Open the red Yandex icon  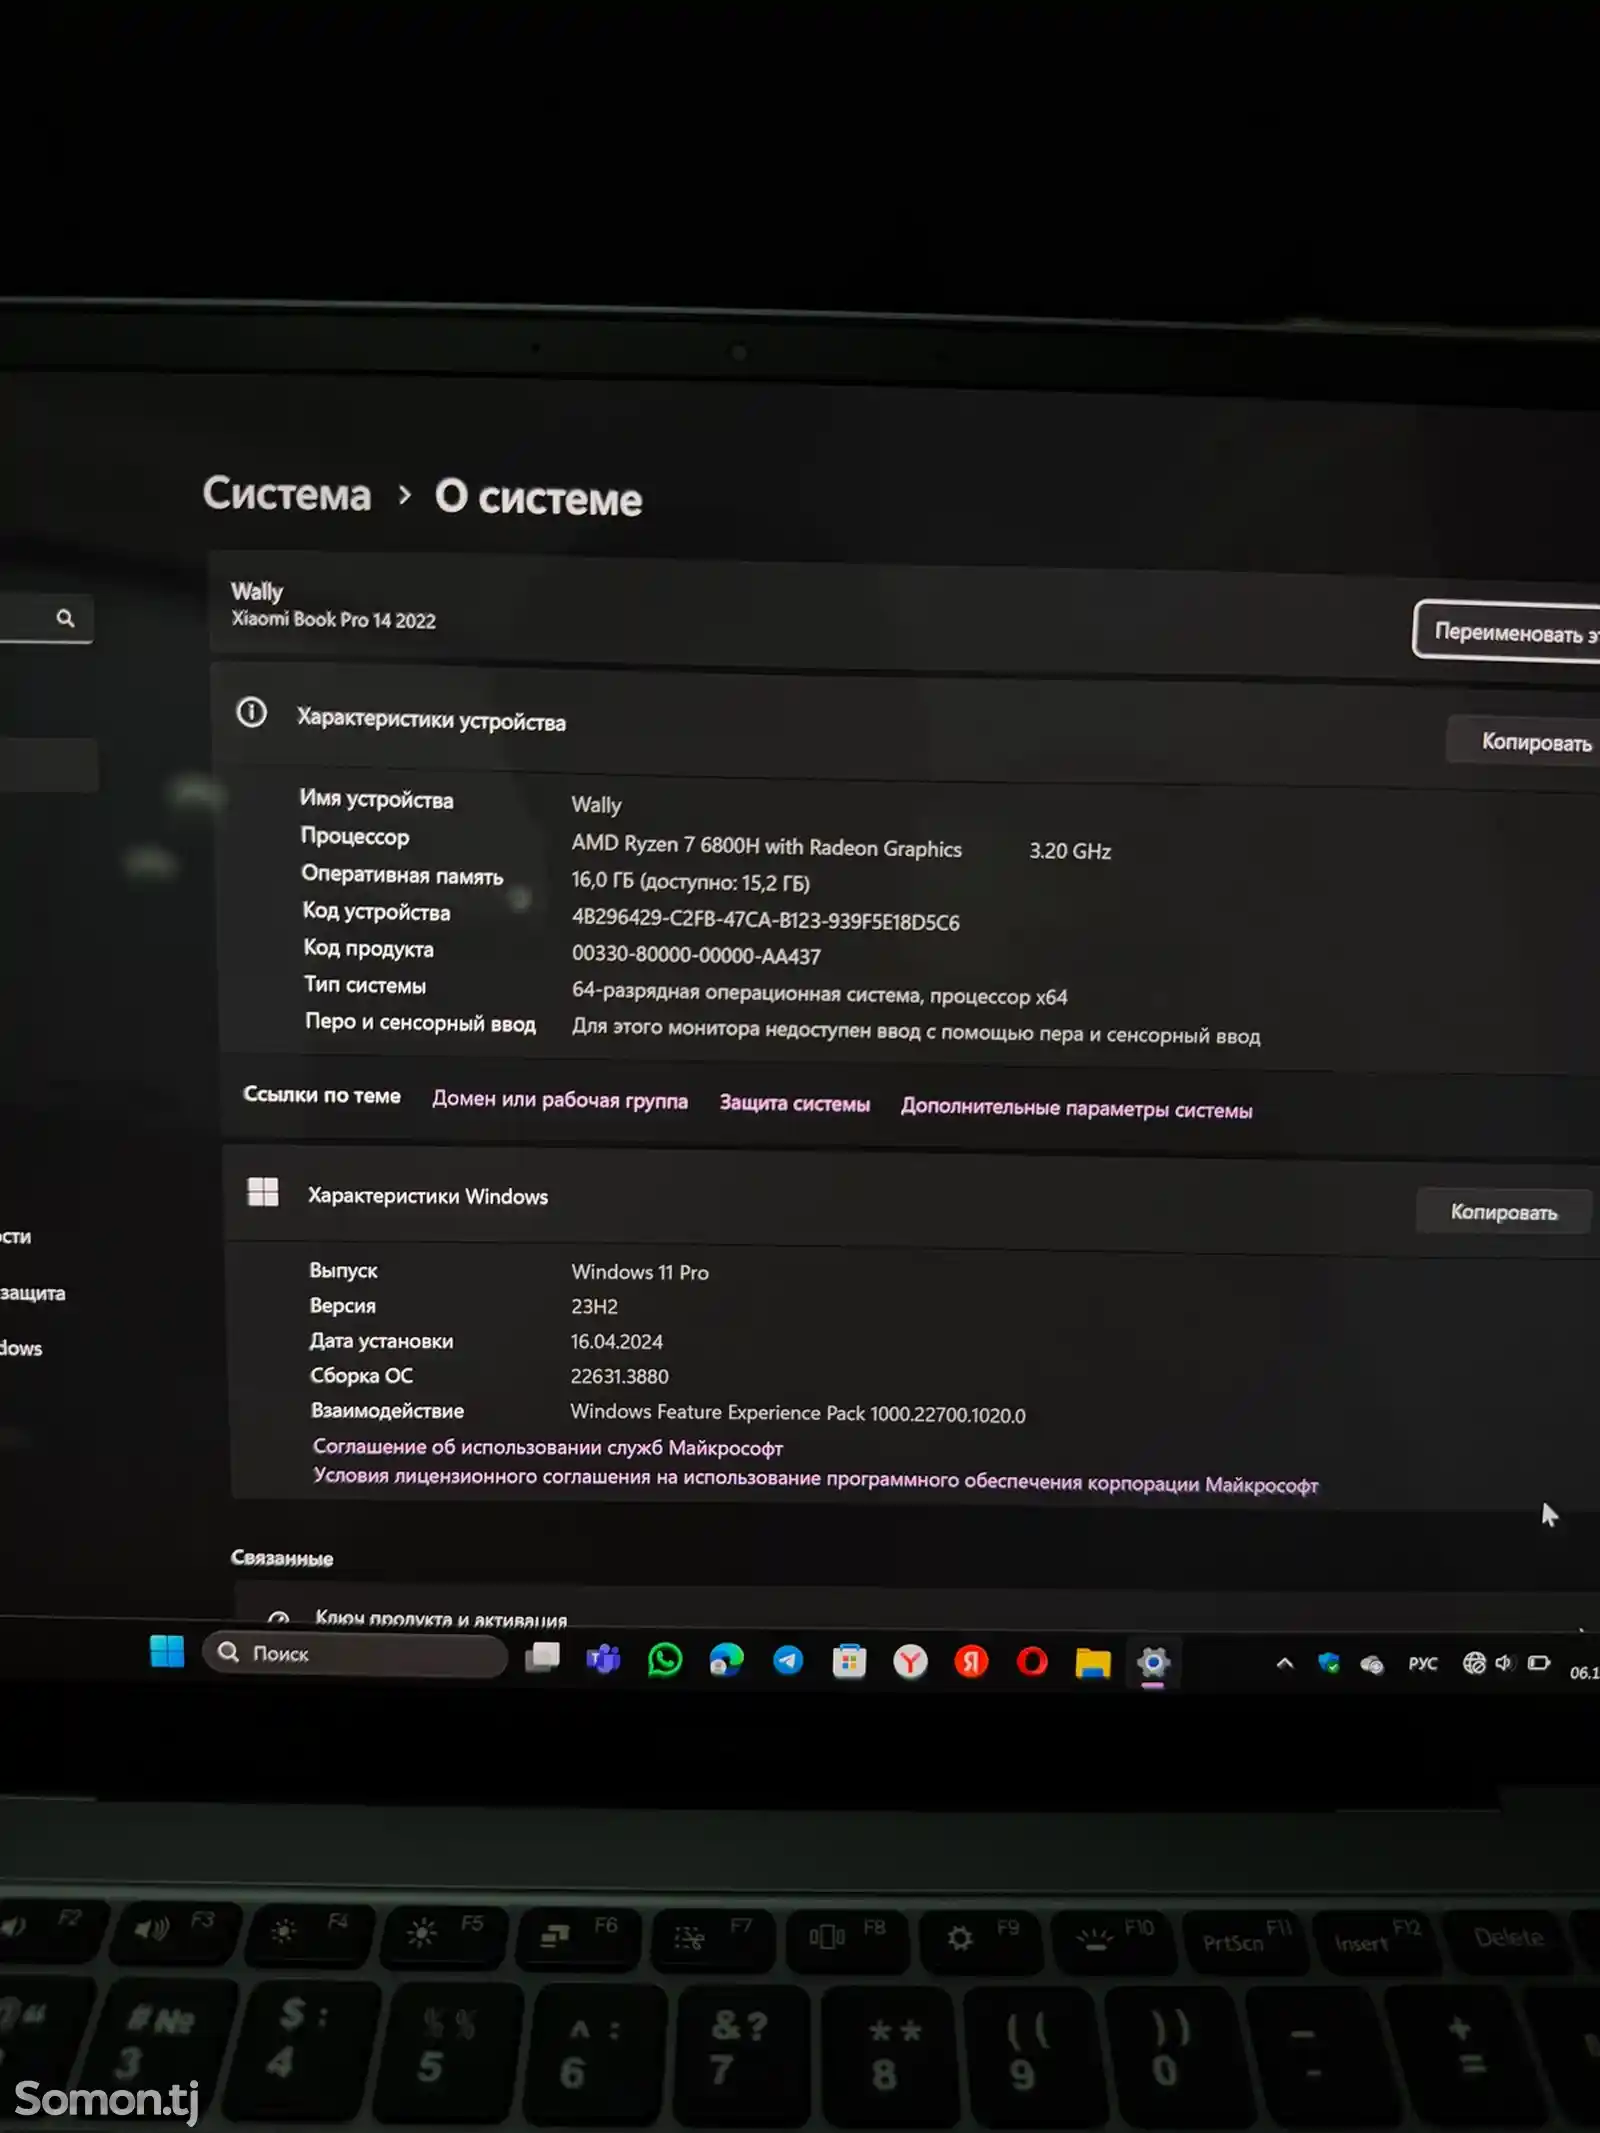tap(971, 1662)
